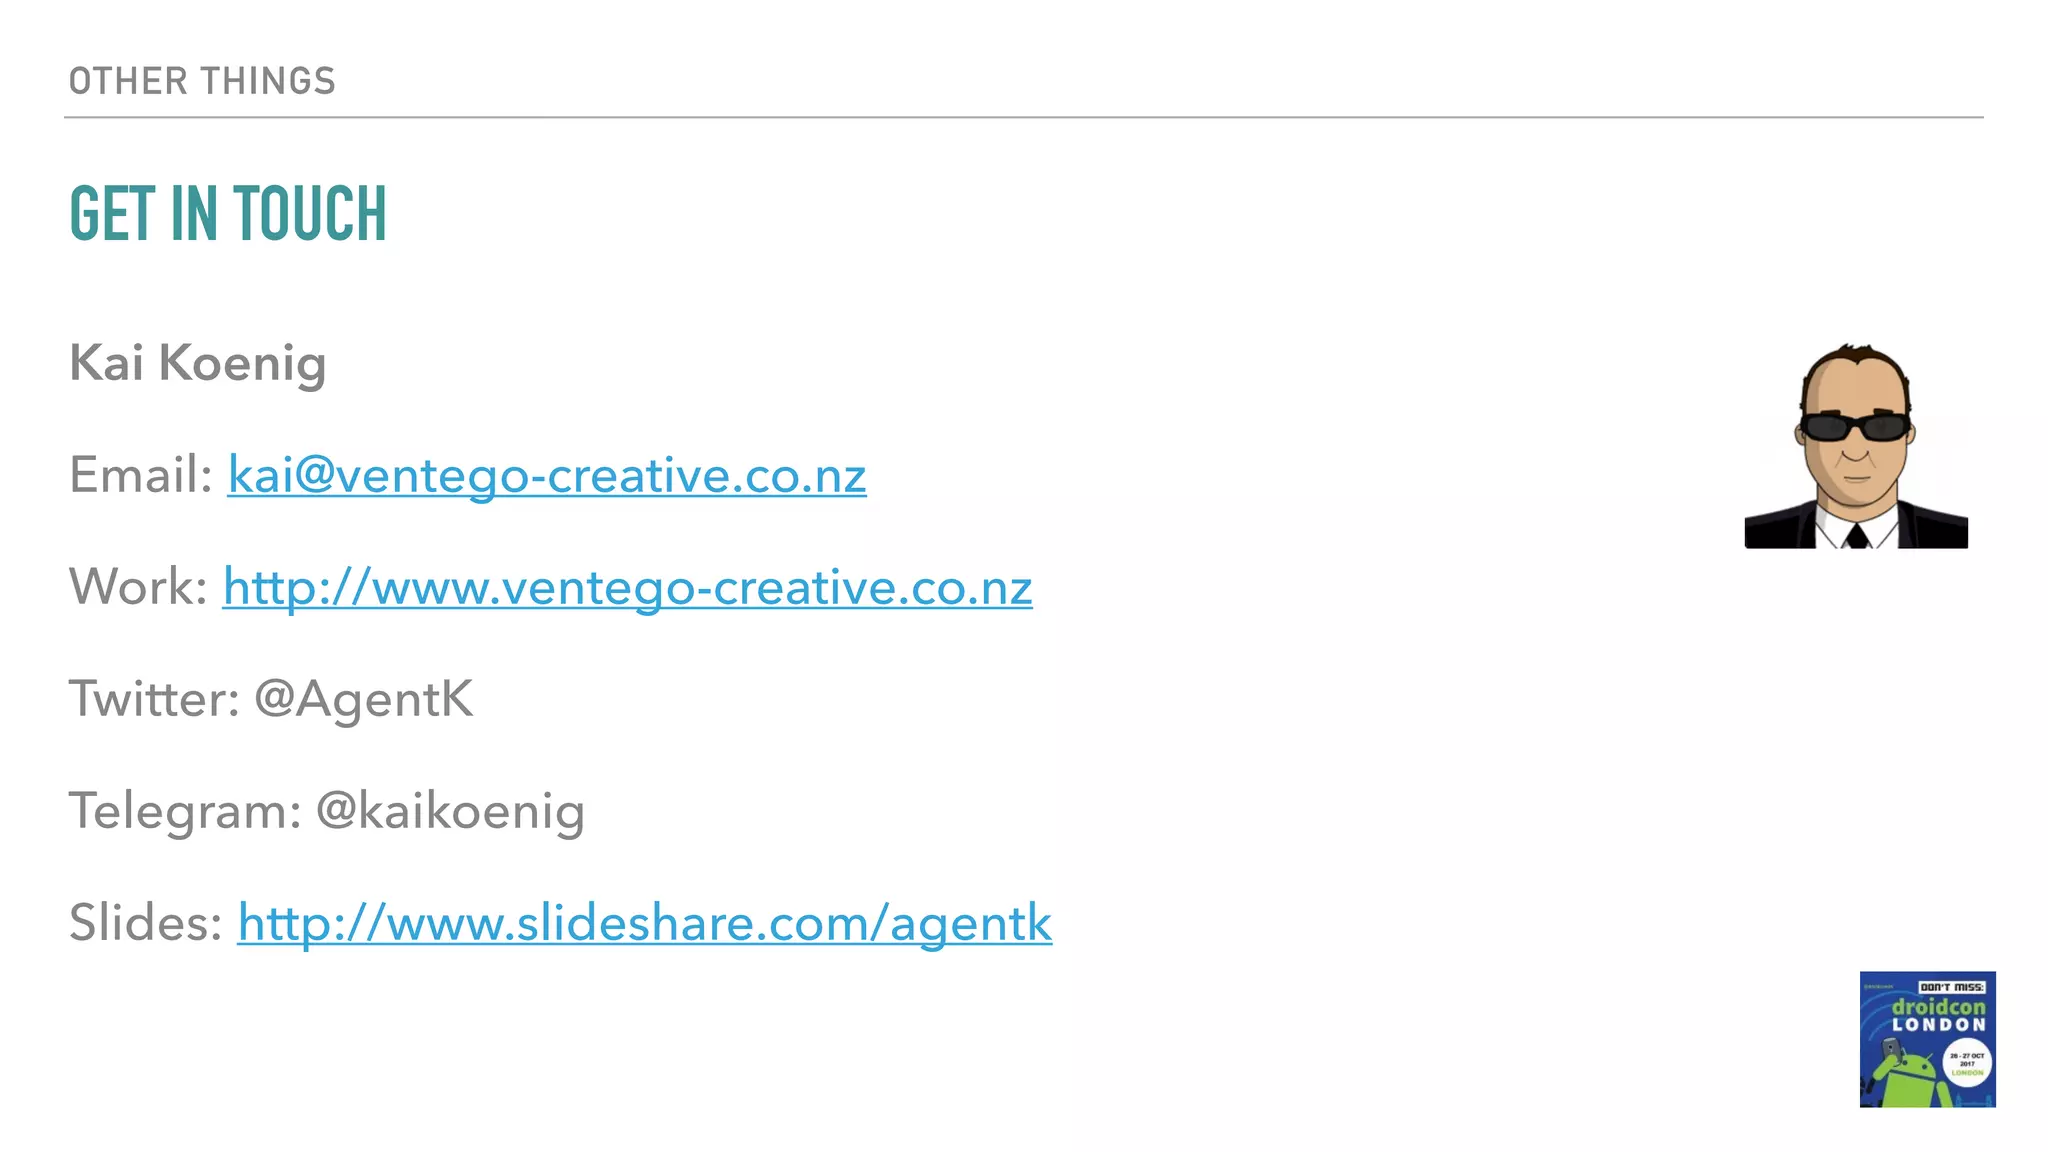Select the Kai Koenig name text
Screen dimensions: 2048x1152
(198, 363)
